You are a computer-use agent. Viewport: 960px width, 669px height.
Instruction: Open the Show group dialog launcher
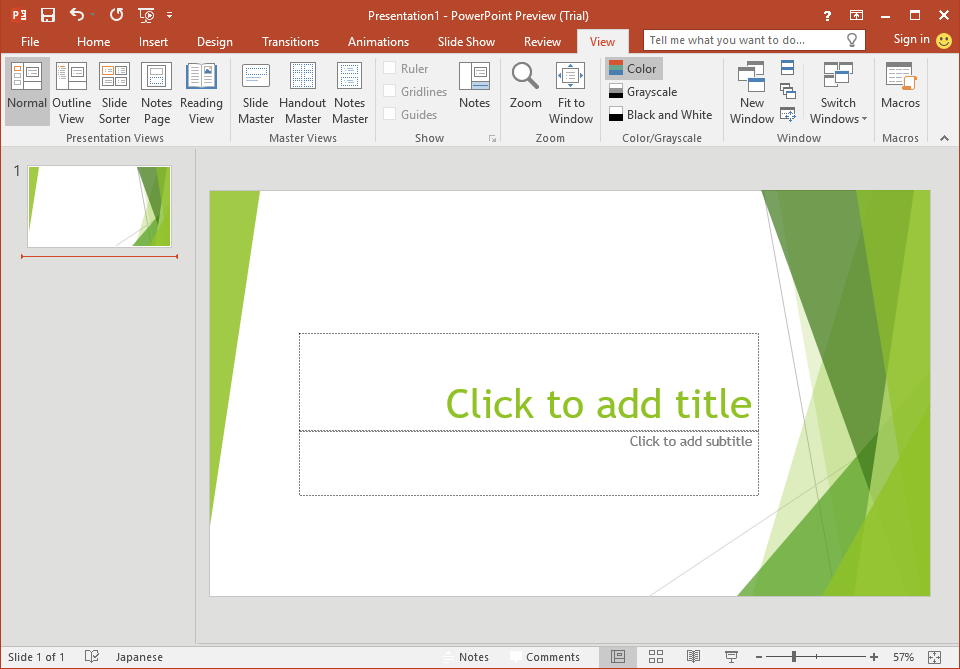pyautogui.click(x=492, y=139)
